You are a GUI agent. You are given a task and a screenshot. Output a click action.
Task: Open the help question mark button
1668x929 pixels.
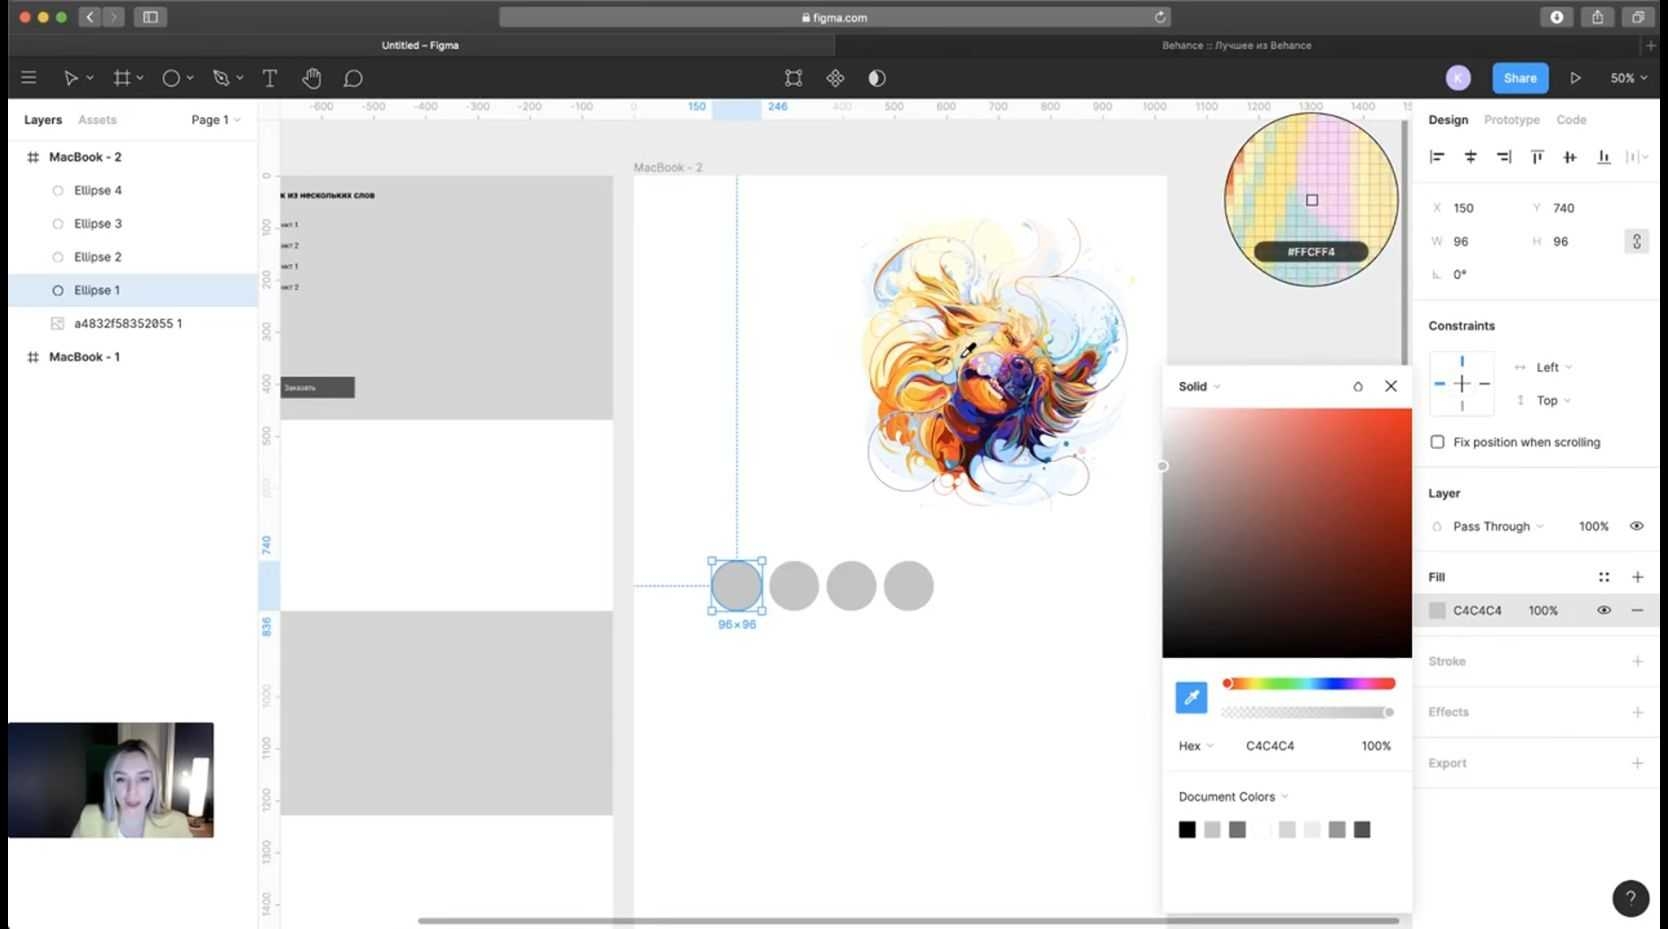click(x=1631, y=898)
